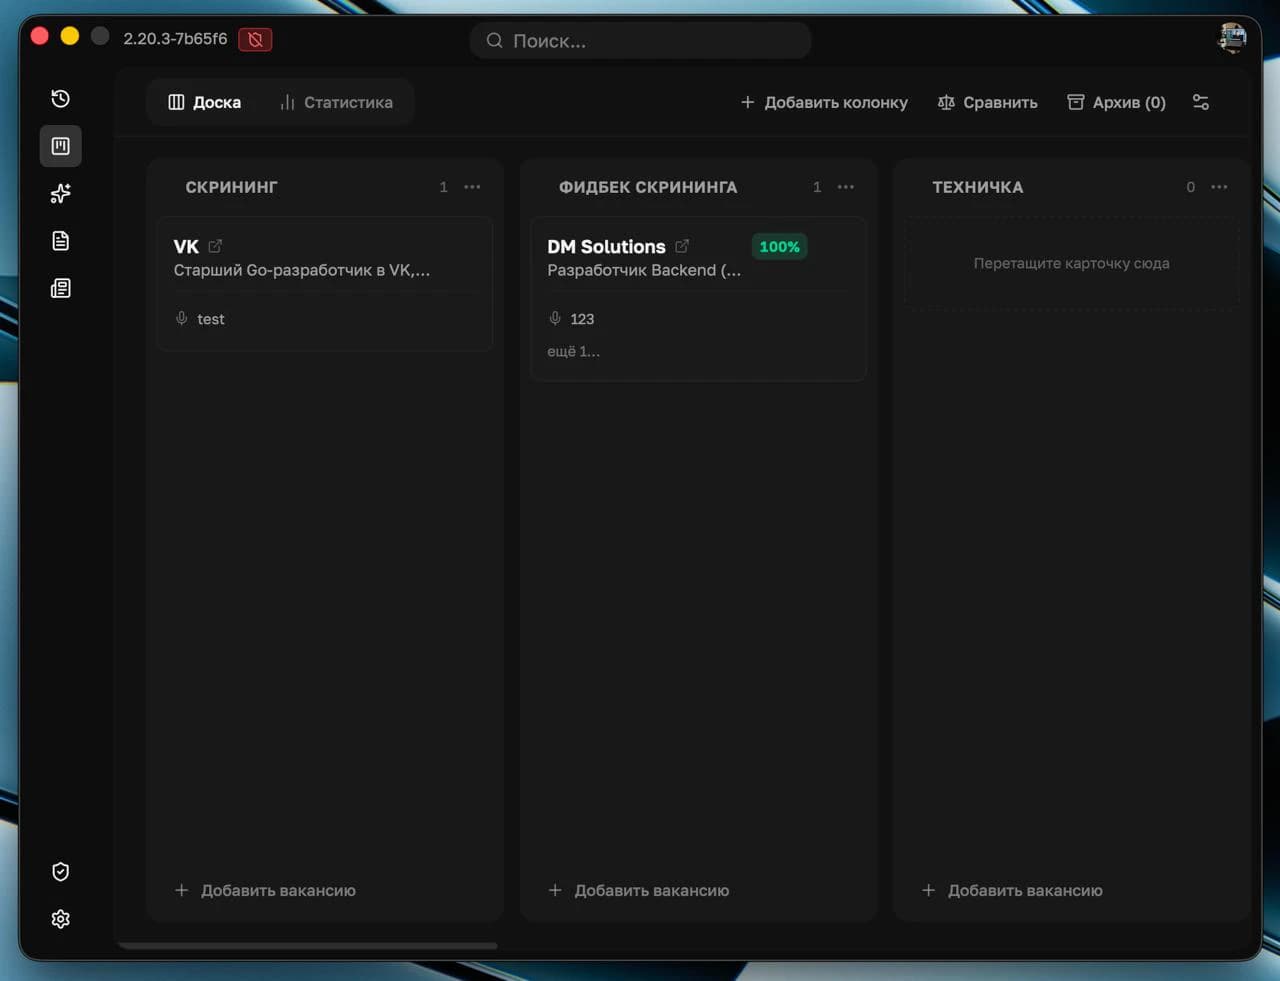Screen dimensions: 1280x981
Task: Add vacancy in ФИДБЕК СКРИНИНГА column
Action: [639, 890]
